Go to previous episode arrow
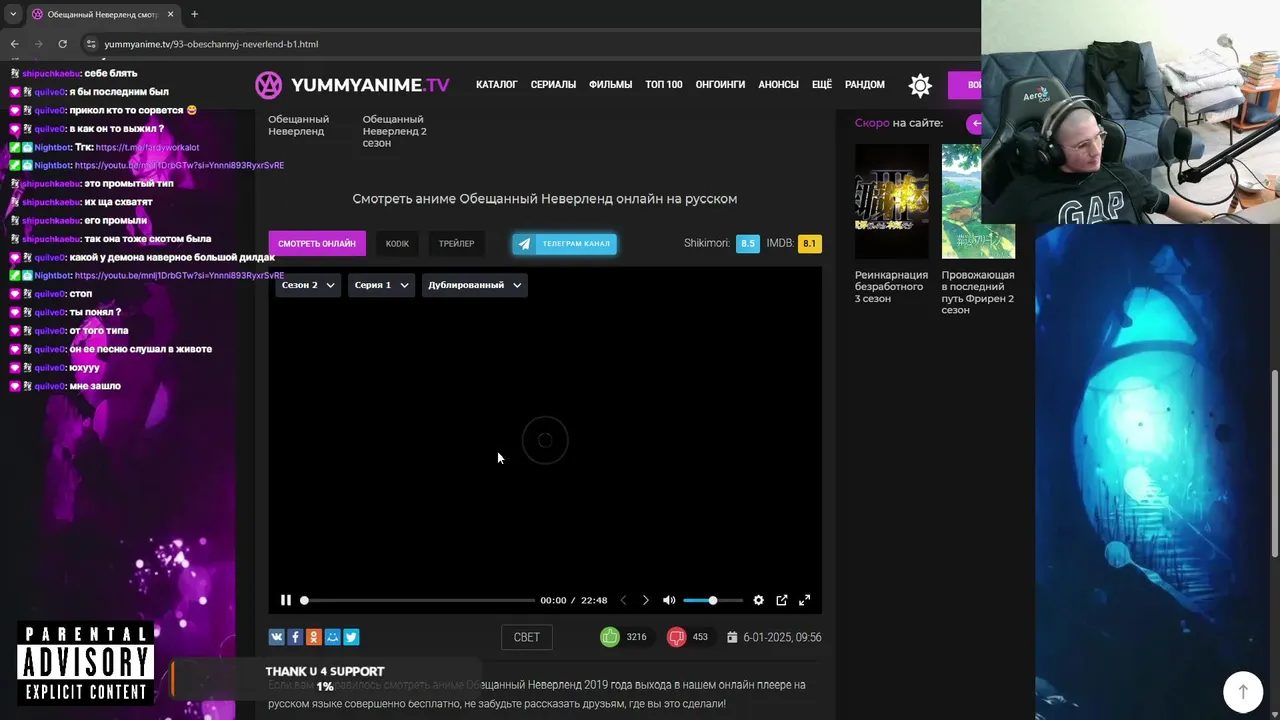 (623, 600)
